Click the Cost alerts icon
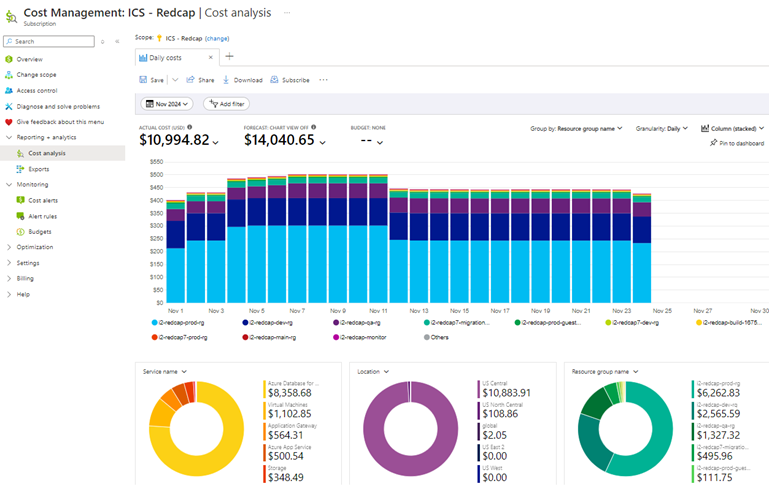This screenshot has height=489, width=769. click(20, 200)
